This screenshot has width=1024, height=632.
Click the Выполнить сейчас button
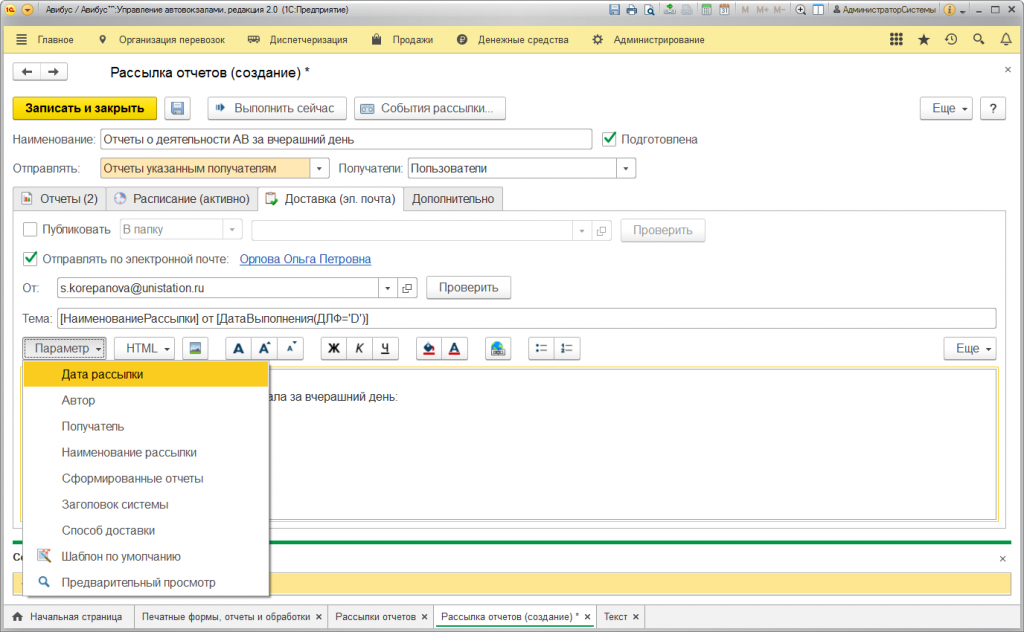click(x=277, y=108)
